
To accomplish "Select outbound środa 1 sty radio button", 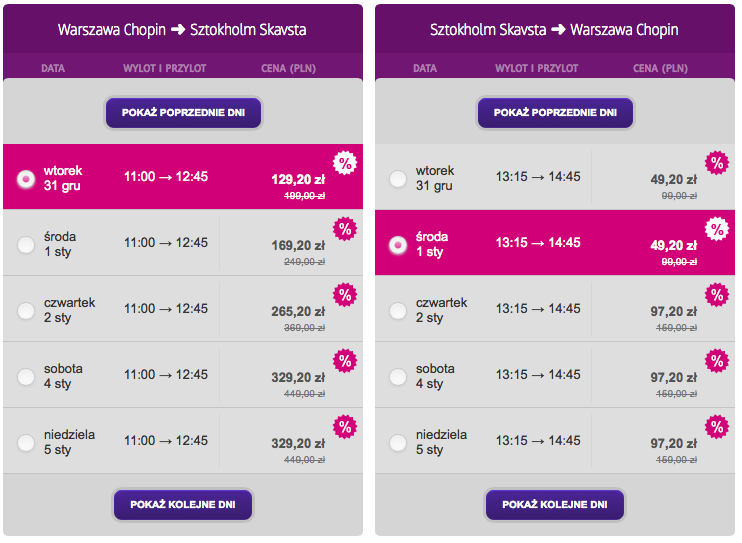I will click(x=26, y=245).
